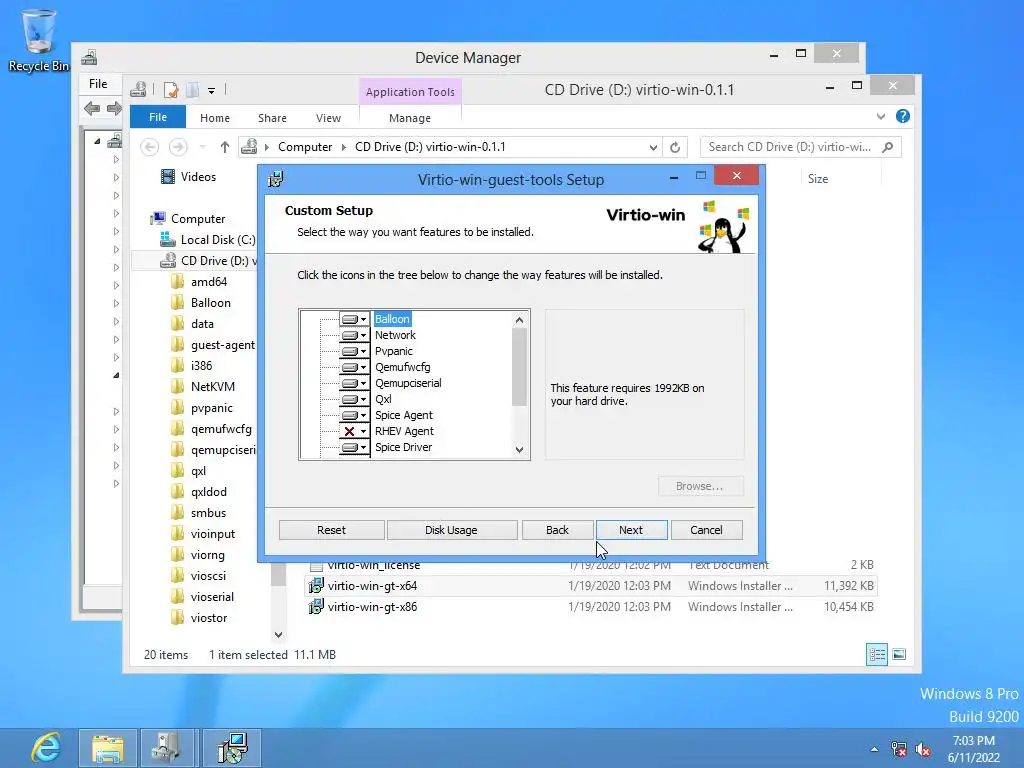Screen dimensions: 1024x768
Task: Open Network feature install-state dropdown
Action: pos(354,335)
